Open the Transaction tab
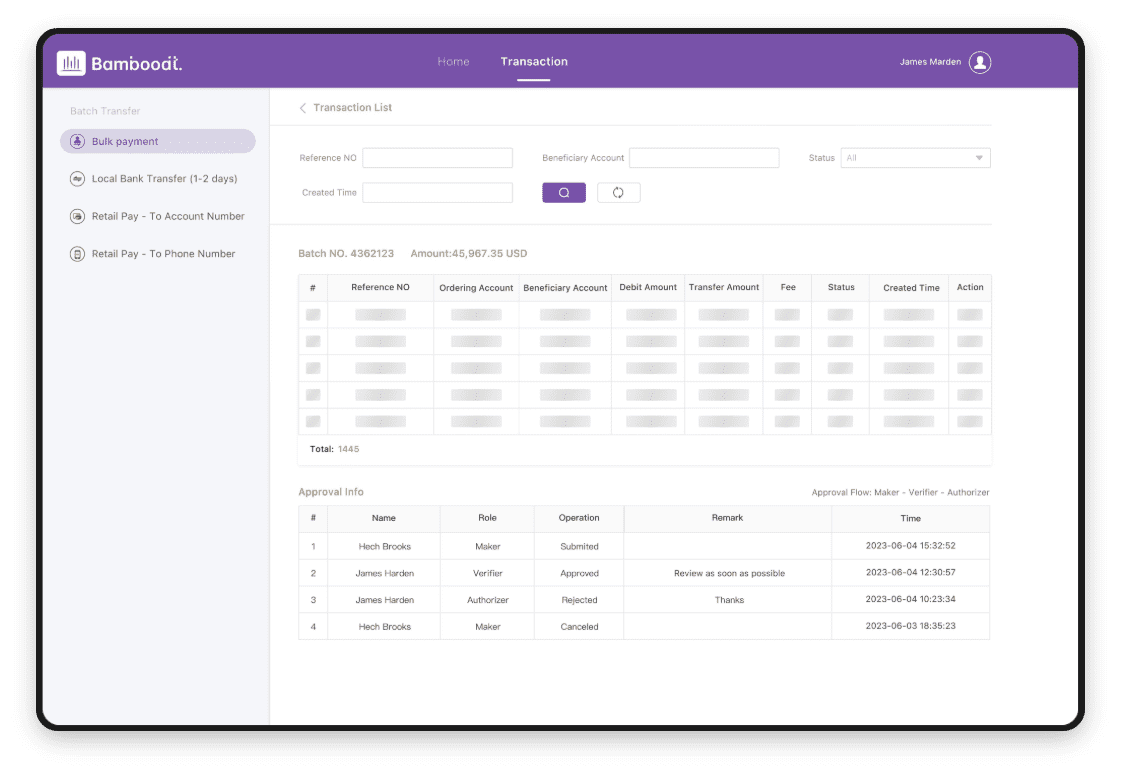This screenshot has width=1121, height=775. pyautogui.click(x=534, y=62)
